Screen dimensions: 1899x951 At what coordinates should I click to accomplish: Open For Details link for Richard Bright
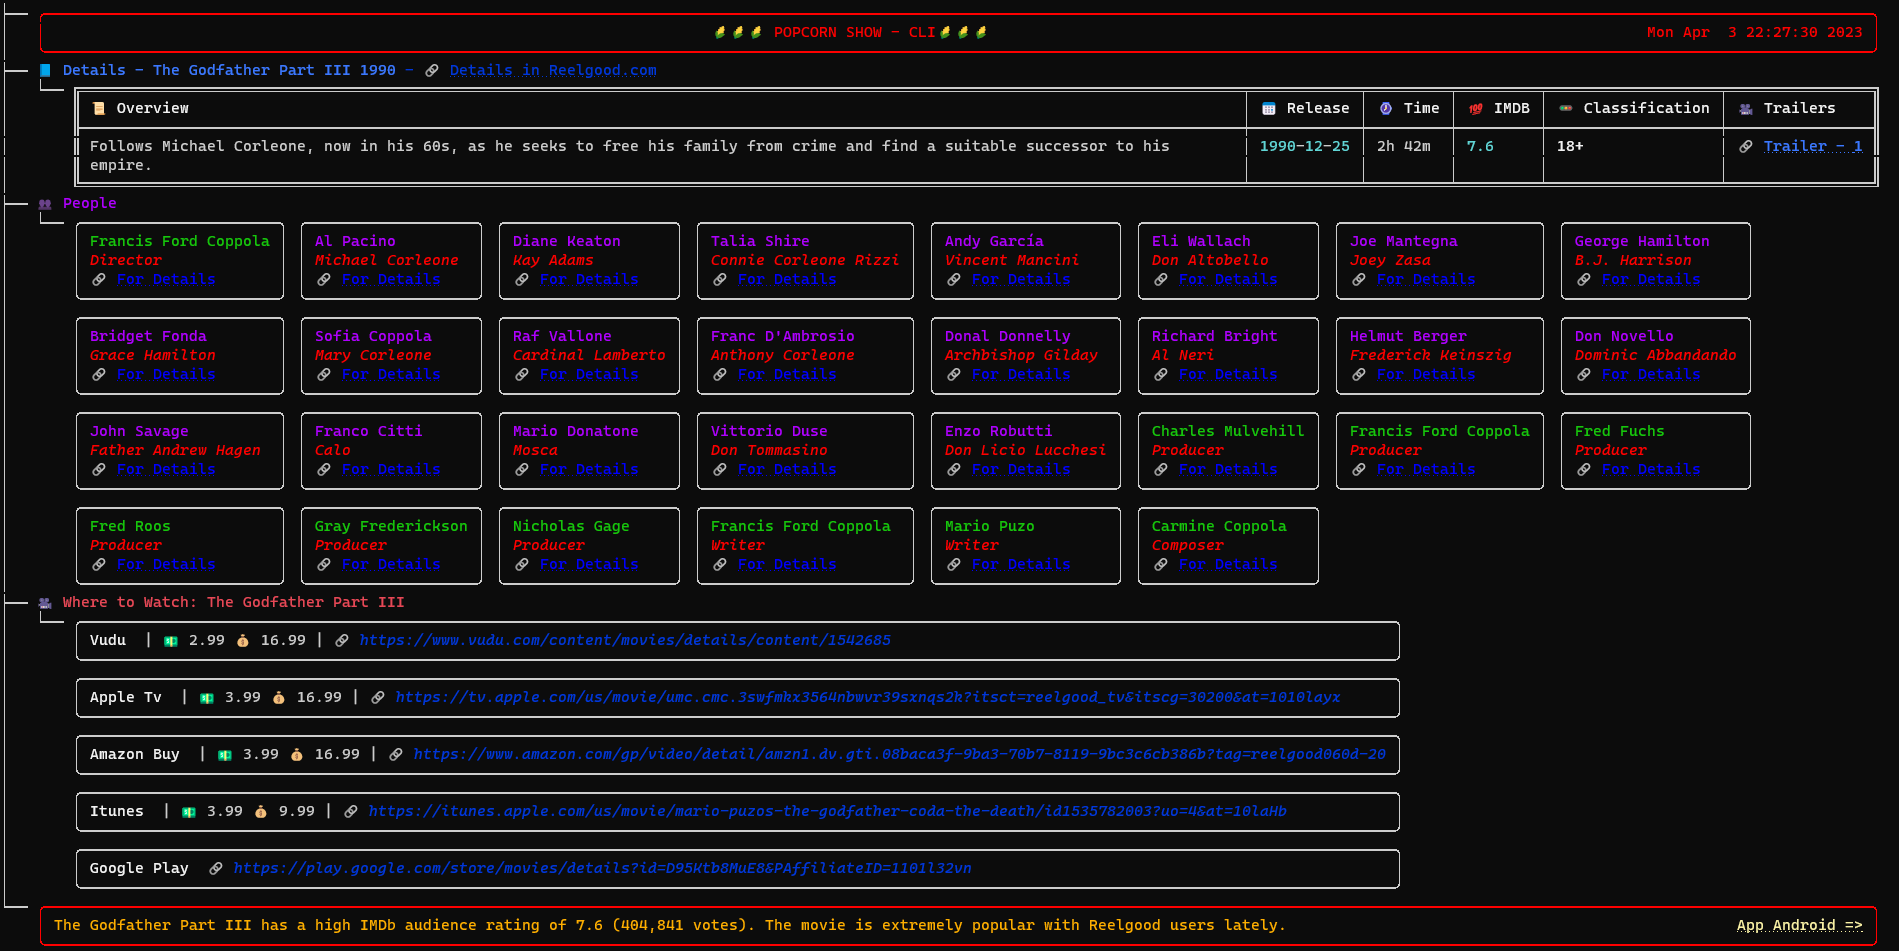click(1228, 375)
